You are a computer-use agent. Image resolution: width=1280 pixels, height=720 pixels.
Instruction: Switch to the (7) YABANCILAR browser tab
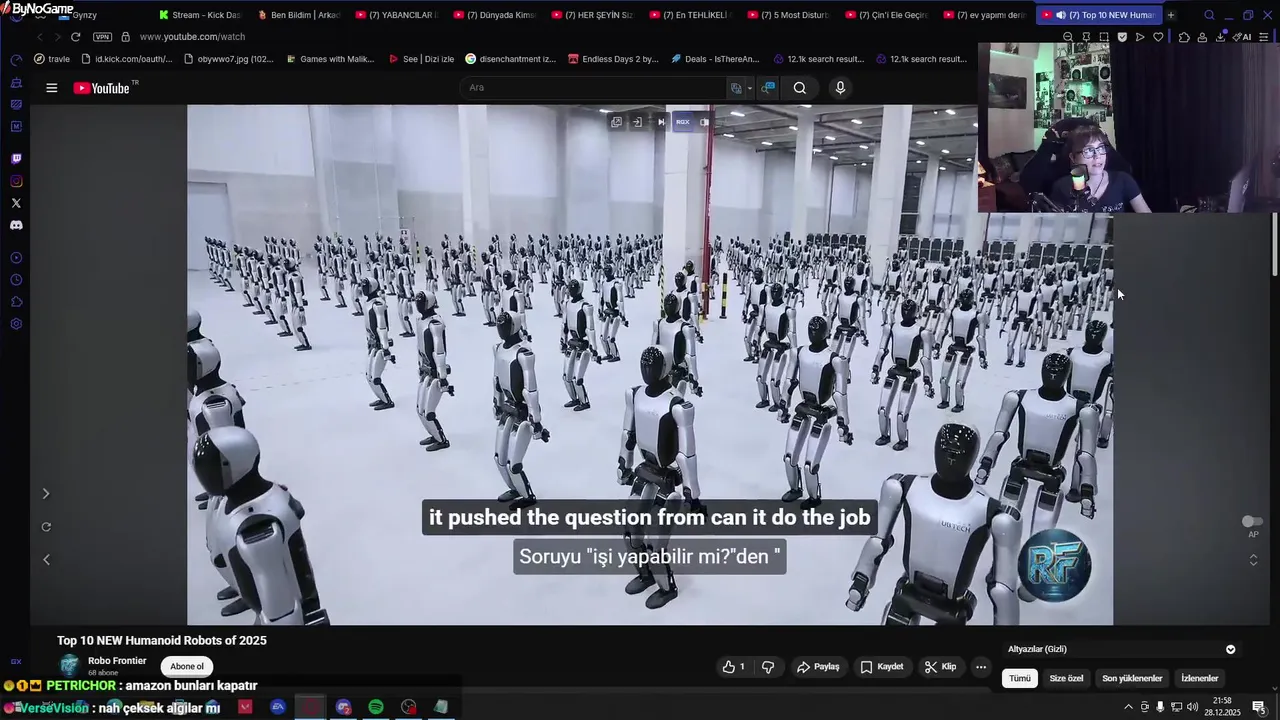coord(396,15)
